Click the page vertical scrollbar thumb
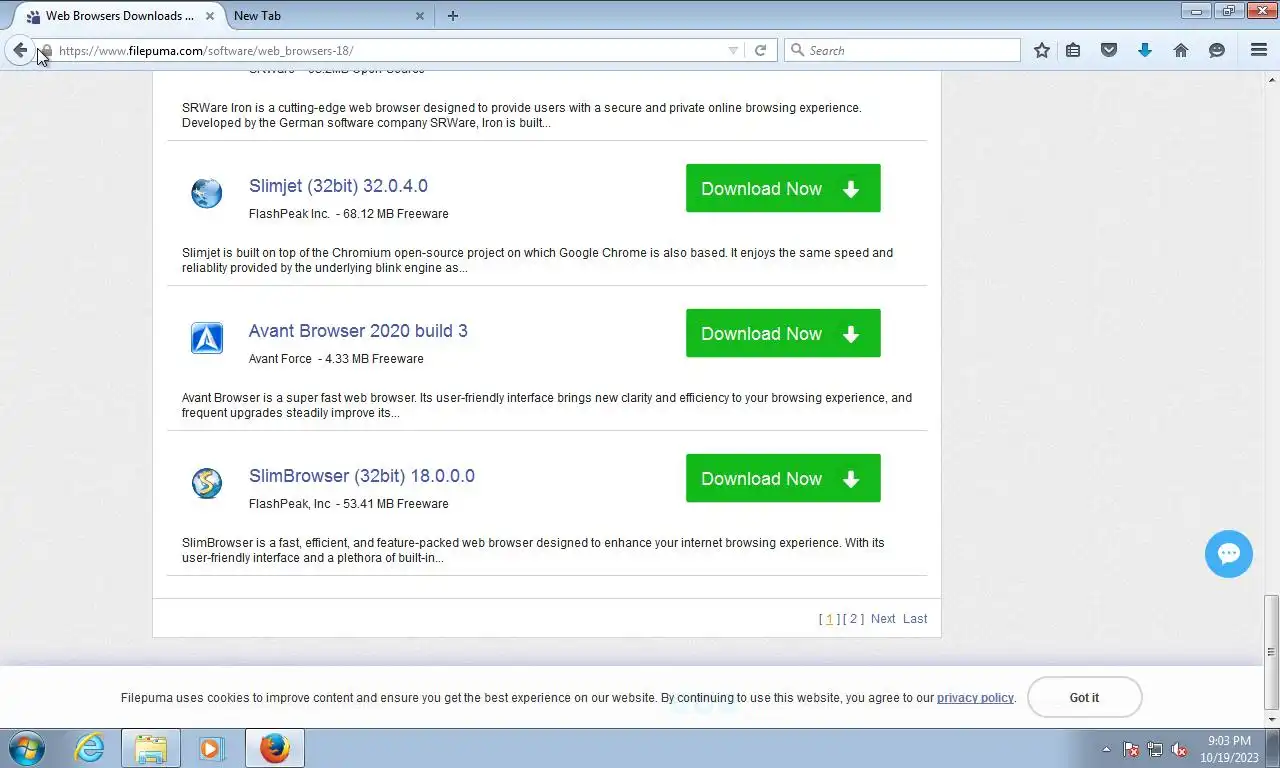 [1271, 650]
